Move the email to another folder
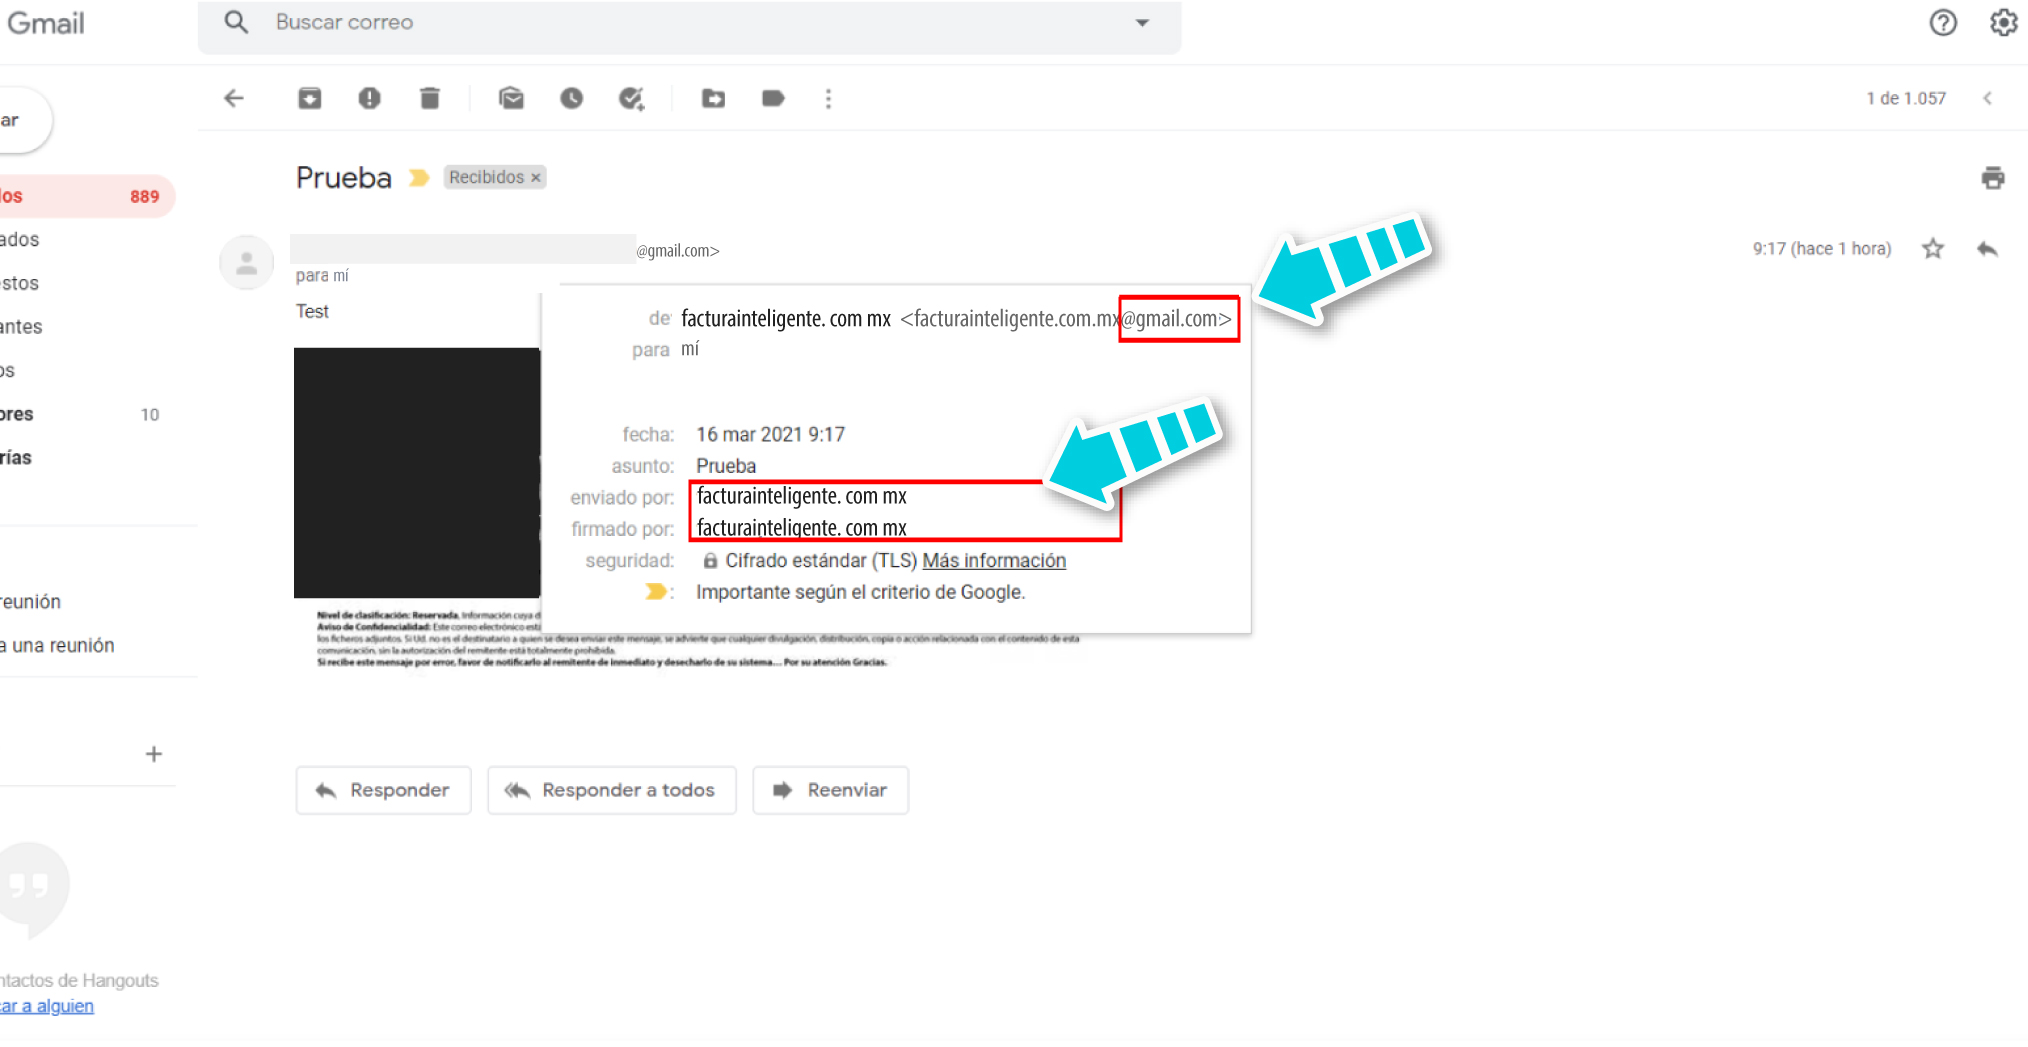Screen dimensions: 2028x1047 [x=713, y=98]
